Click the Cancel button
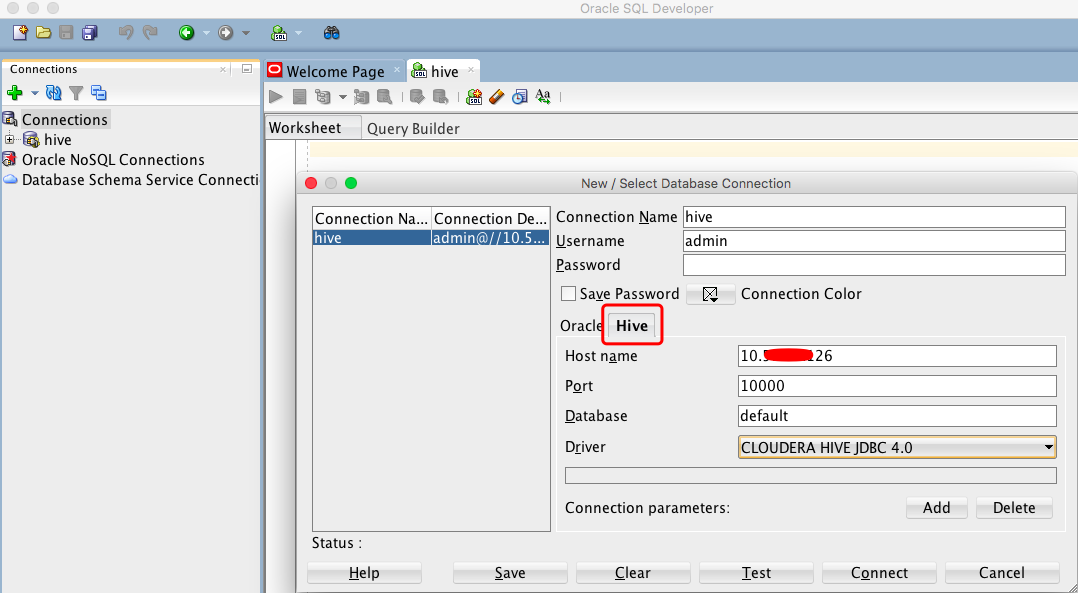Image resolution: width=1078 pixels, height=593 pixels. pyautogui.click(x=1002, y=573)
